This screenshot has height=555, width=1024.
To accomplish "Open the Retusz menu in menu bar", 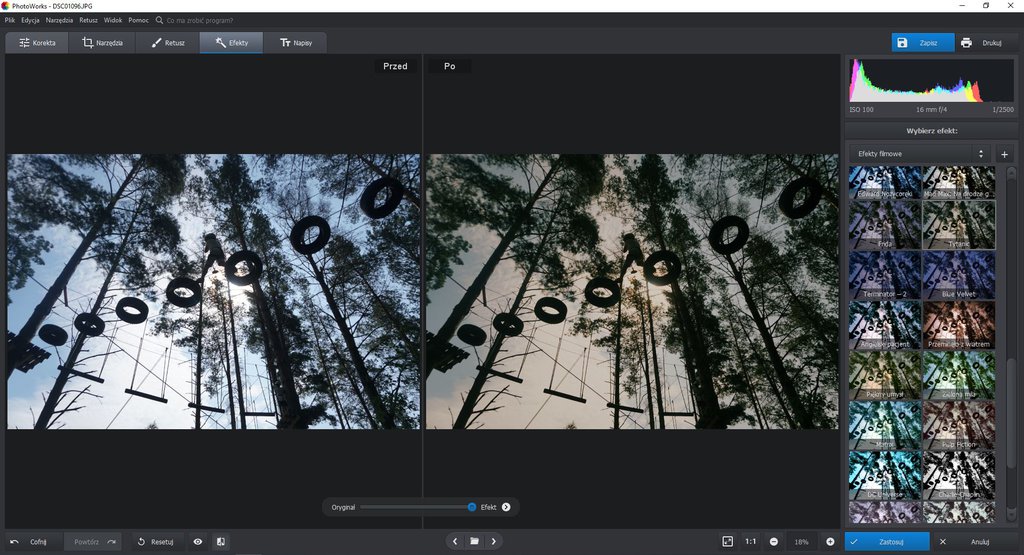I will pyautogui.click(x=88, y=20).
